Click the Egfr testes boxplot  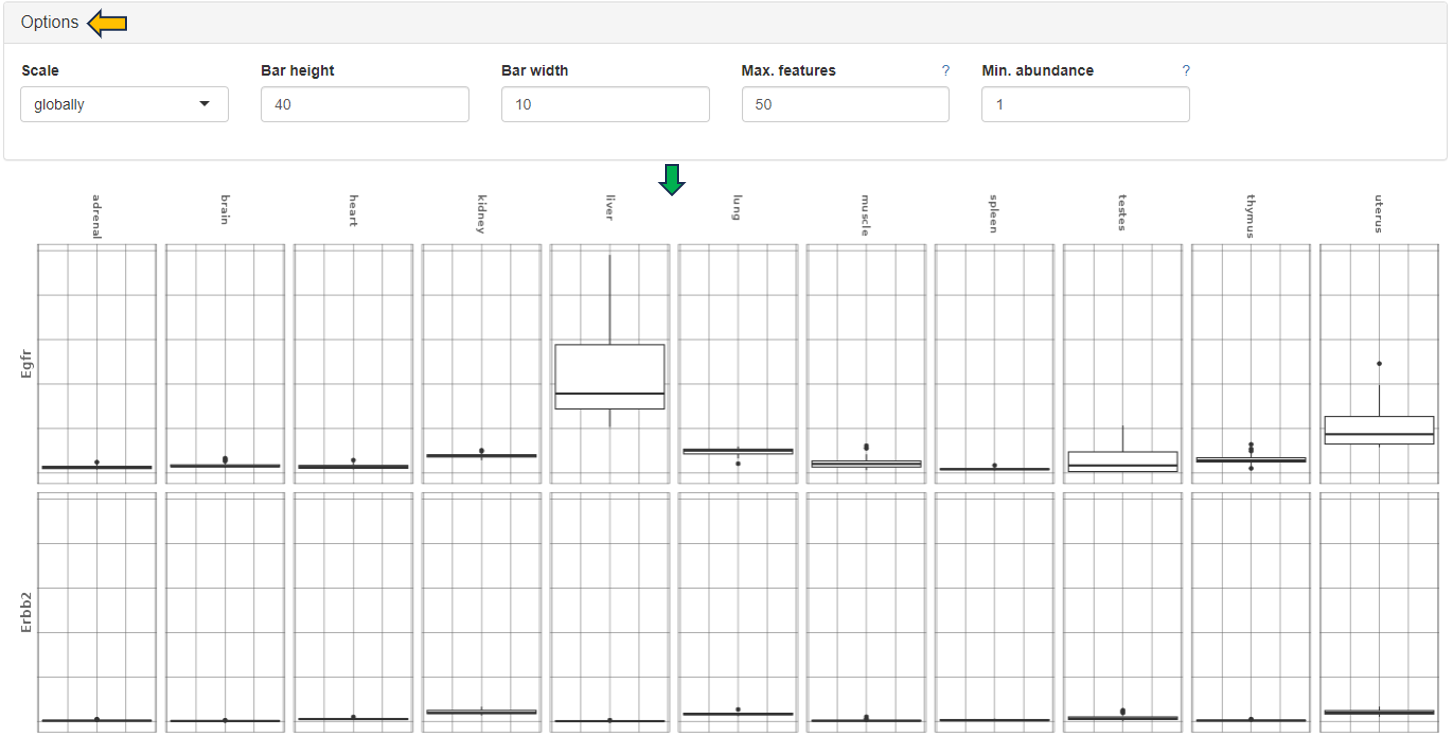[x=1122, y=461]
